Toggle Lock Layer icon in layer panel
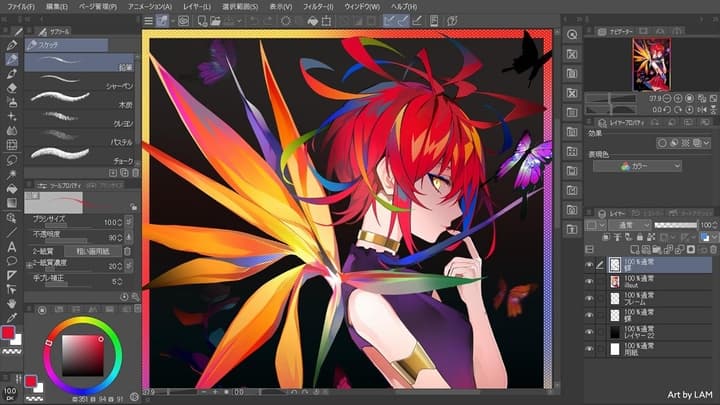 pyautogui.click(x=640, y=237)
